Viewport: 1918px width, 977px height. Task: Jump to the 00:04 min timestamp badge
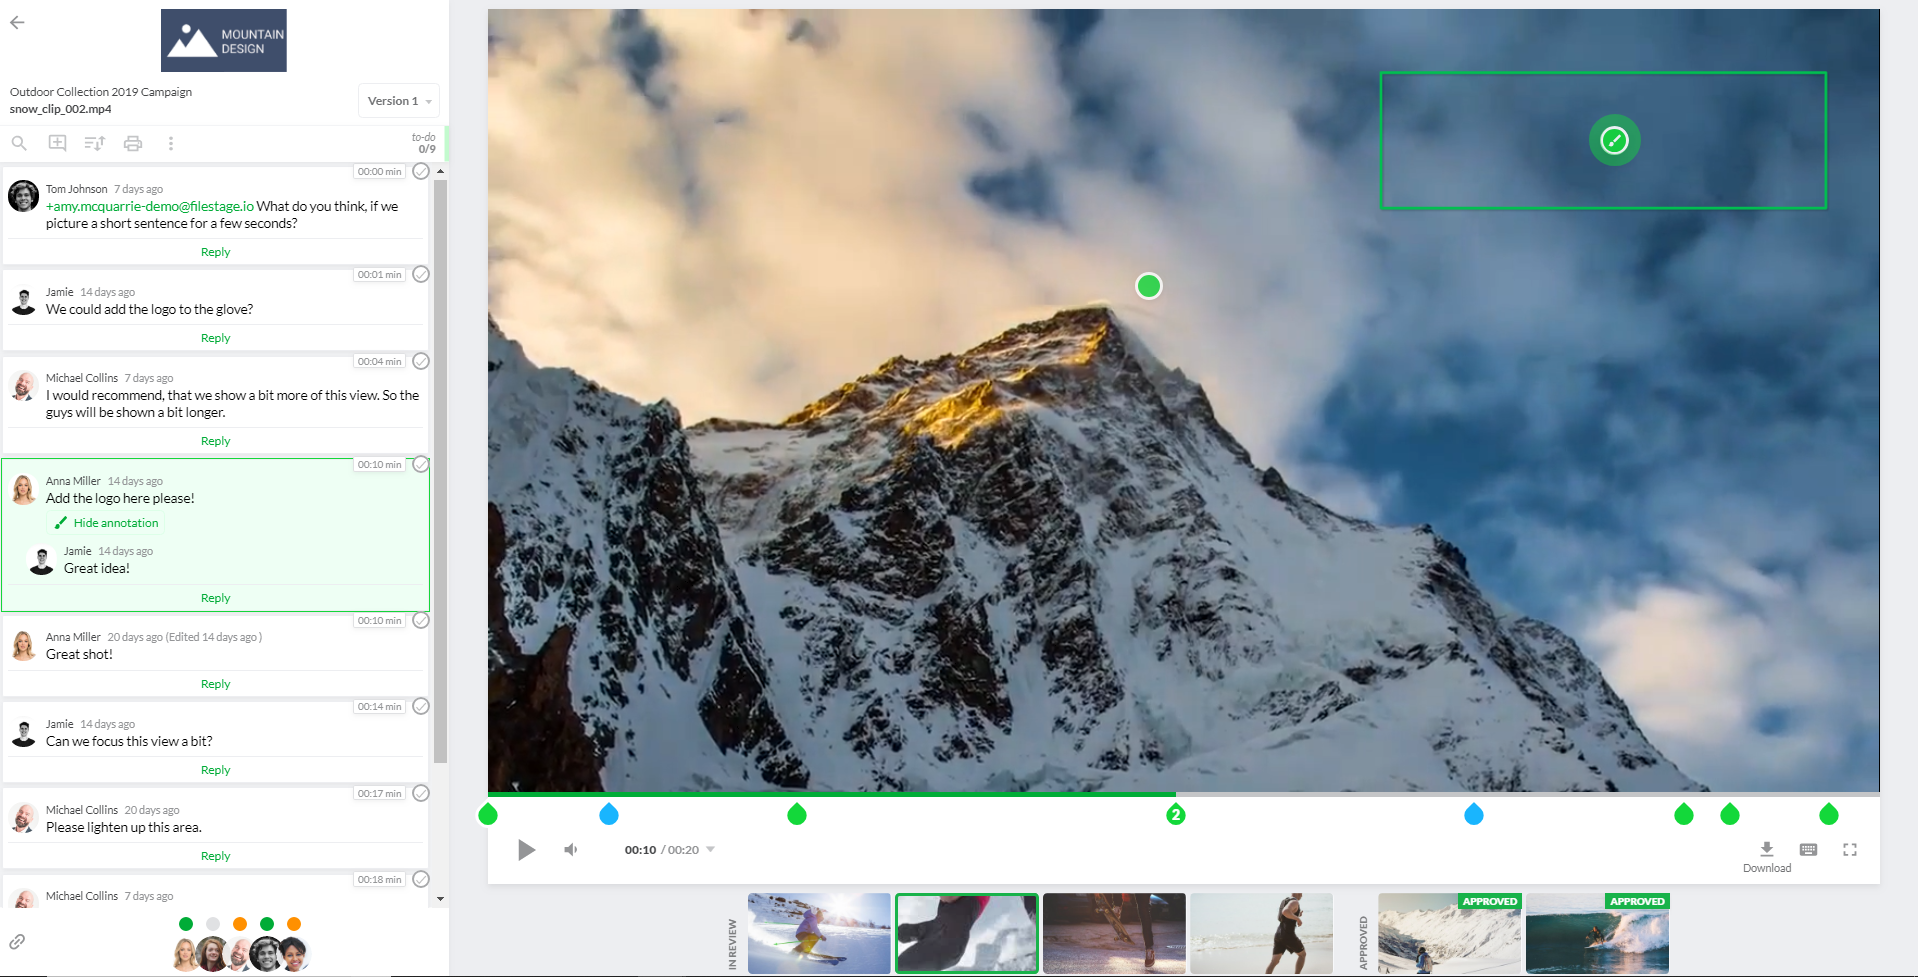pos(380,362)
